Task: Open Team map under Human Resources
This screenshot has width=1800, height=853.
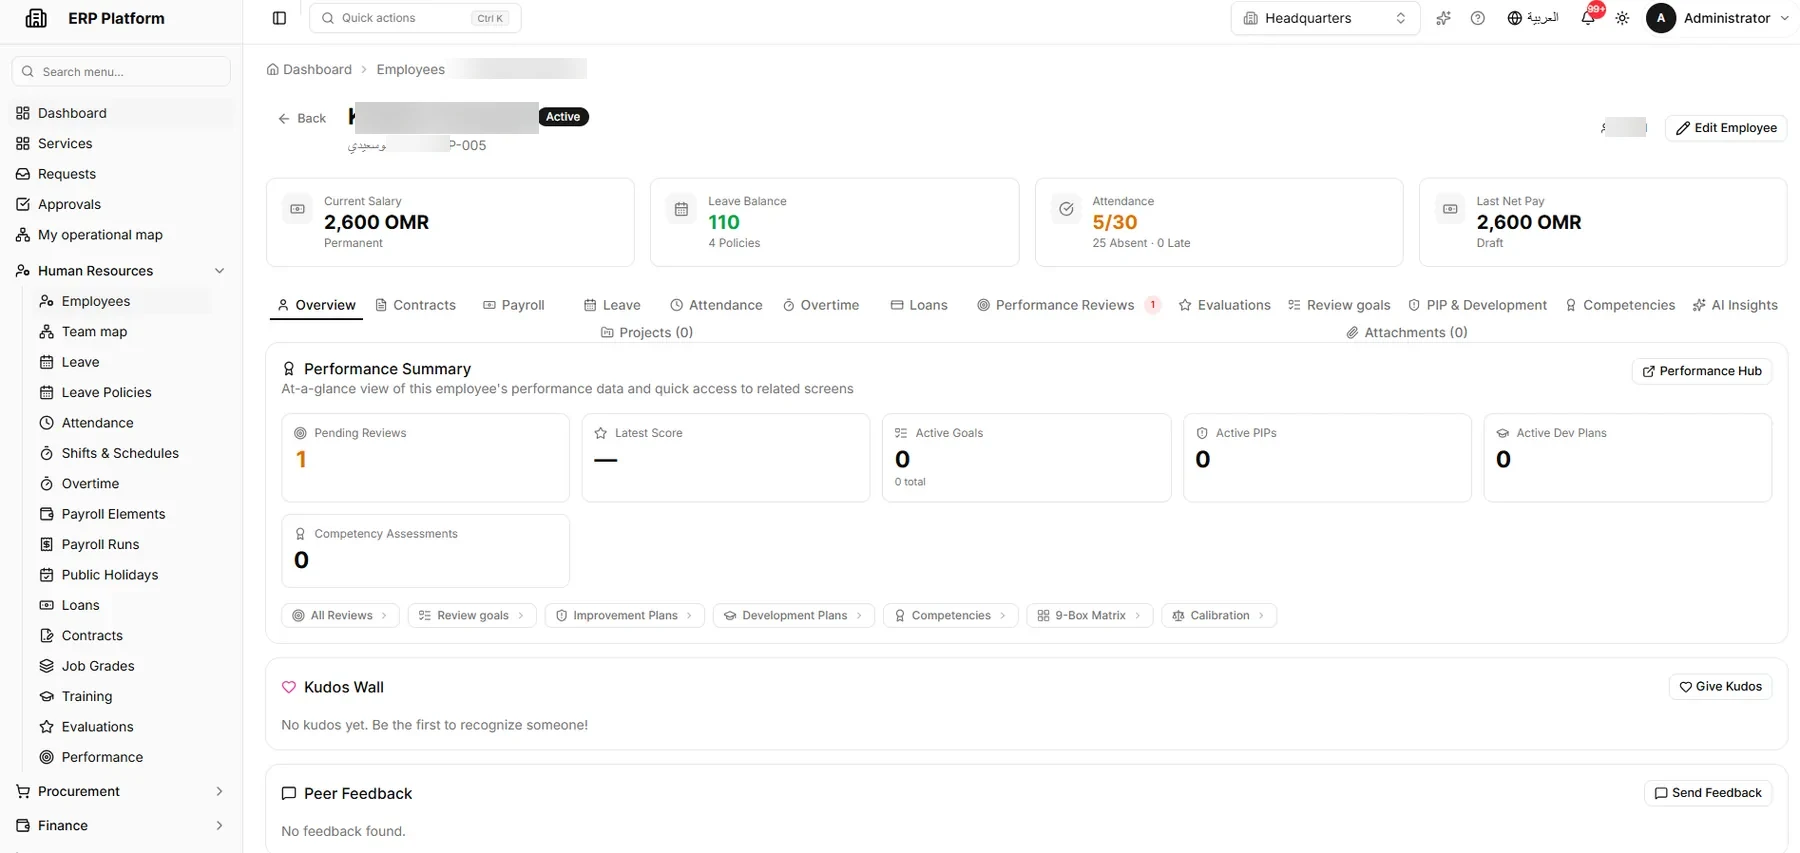Action: [x=122, y=332]
